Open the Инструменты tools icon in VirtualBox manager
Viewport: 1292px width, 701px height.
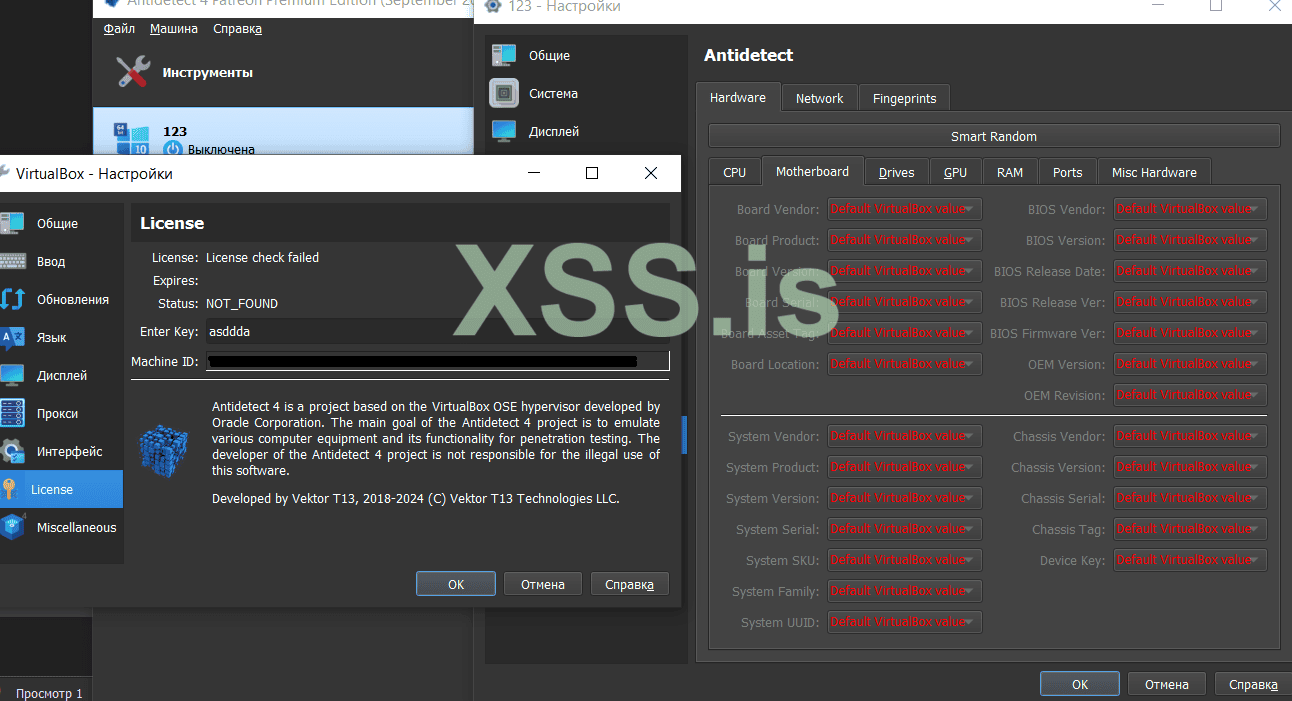(132, 72)
